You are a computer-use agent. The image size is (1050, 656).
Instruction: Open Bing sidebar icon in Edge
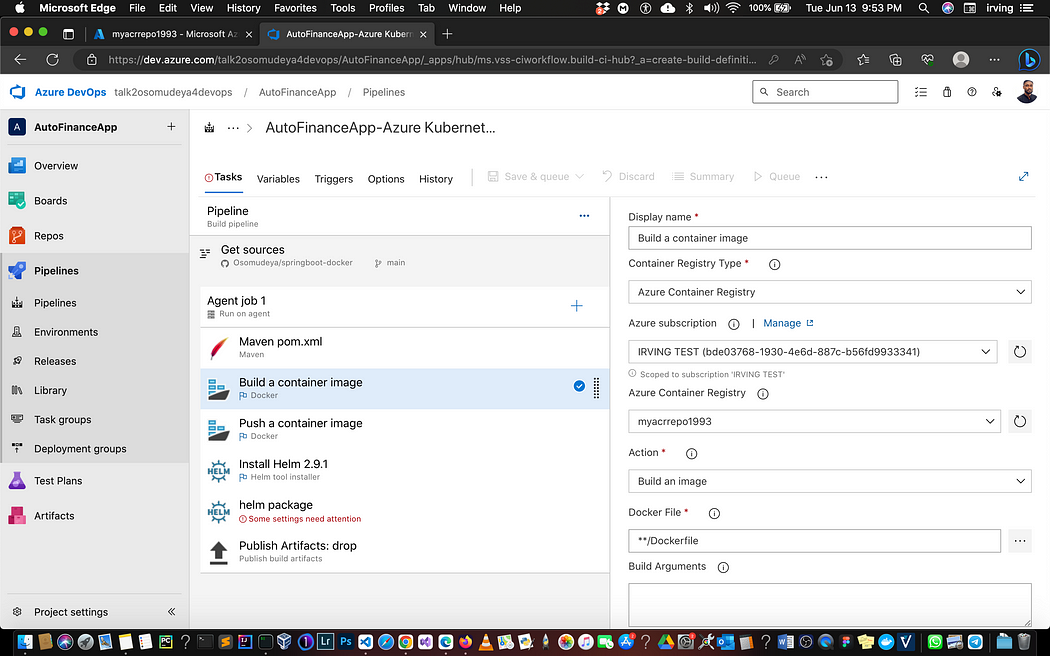pyautogui.click(x=1029, y=60)
